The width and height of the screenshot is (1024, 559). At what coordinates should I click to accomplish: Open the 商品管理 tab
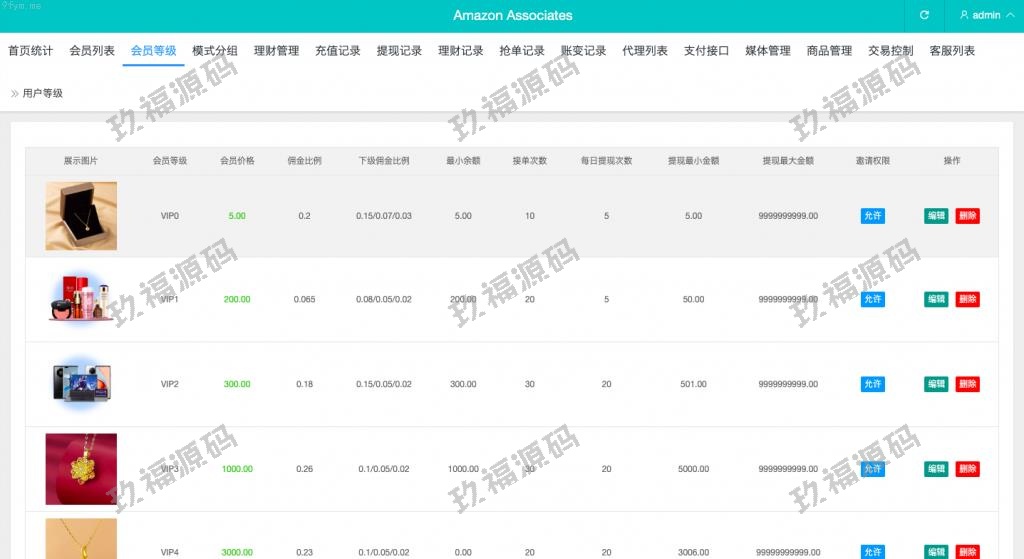[829, 51]
